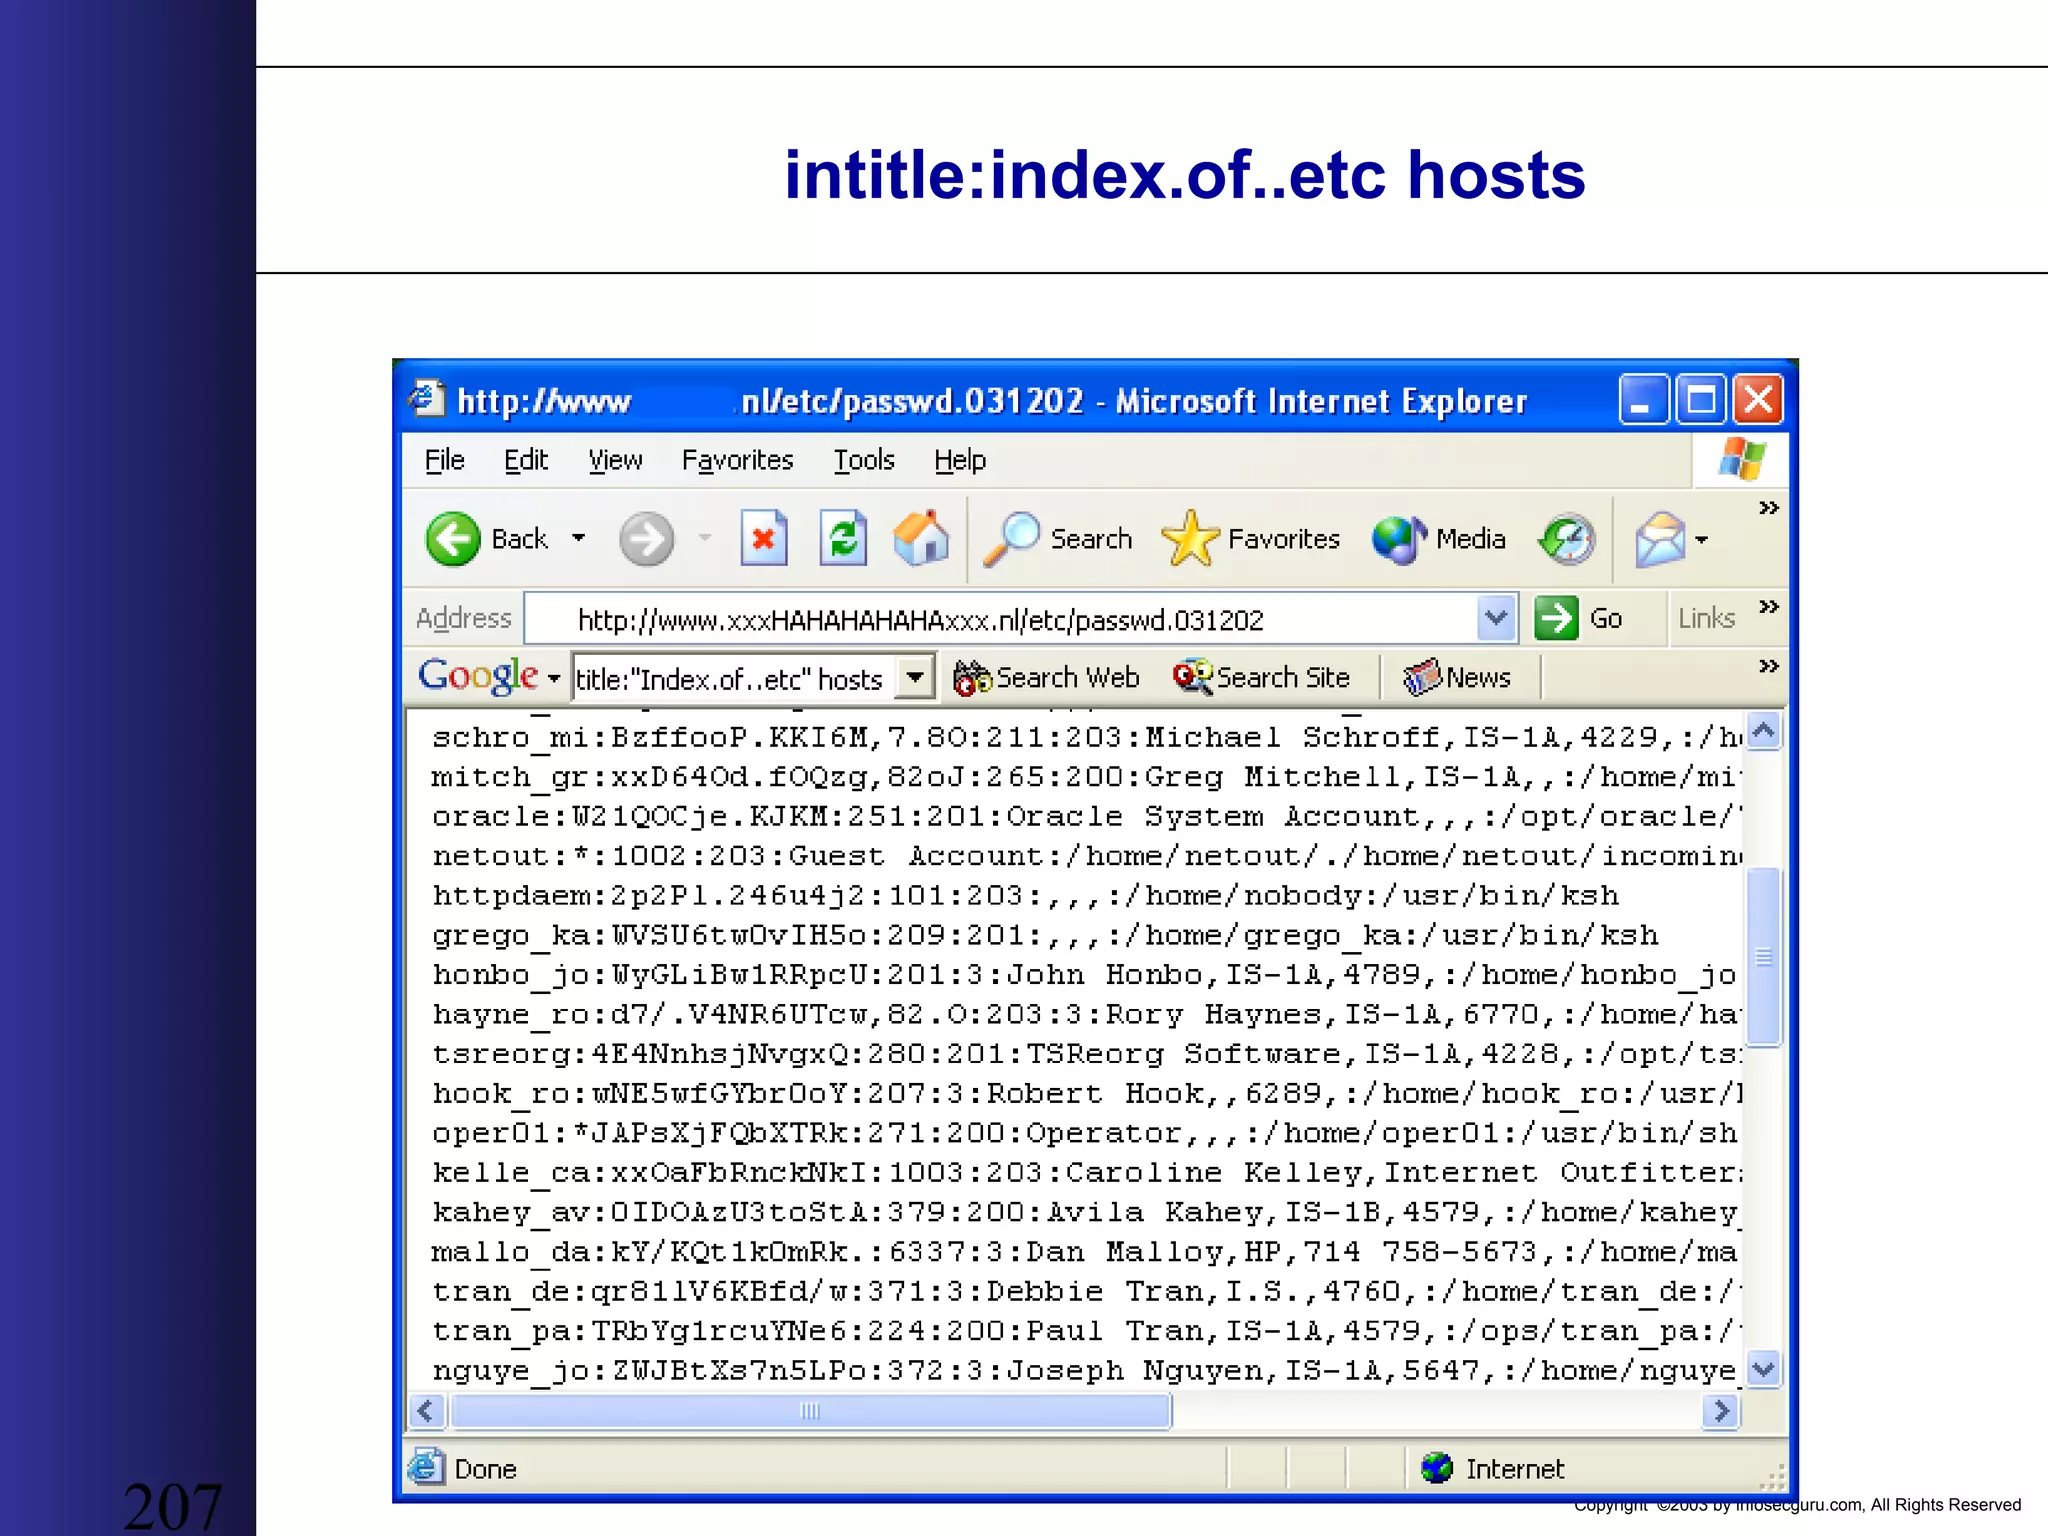Click the Google toolbar search box
The height and width of the screenshot is (1536, 2048).
coord(734,679)
